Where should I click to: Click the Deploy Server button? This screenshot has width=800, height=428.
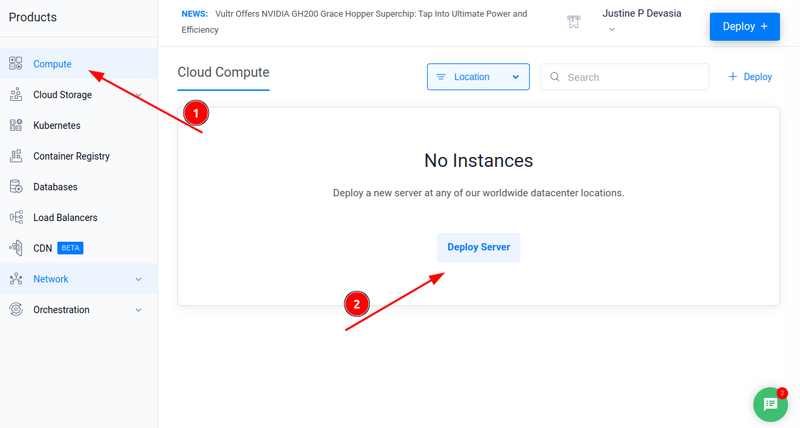479,247
